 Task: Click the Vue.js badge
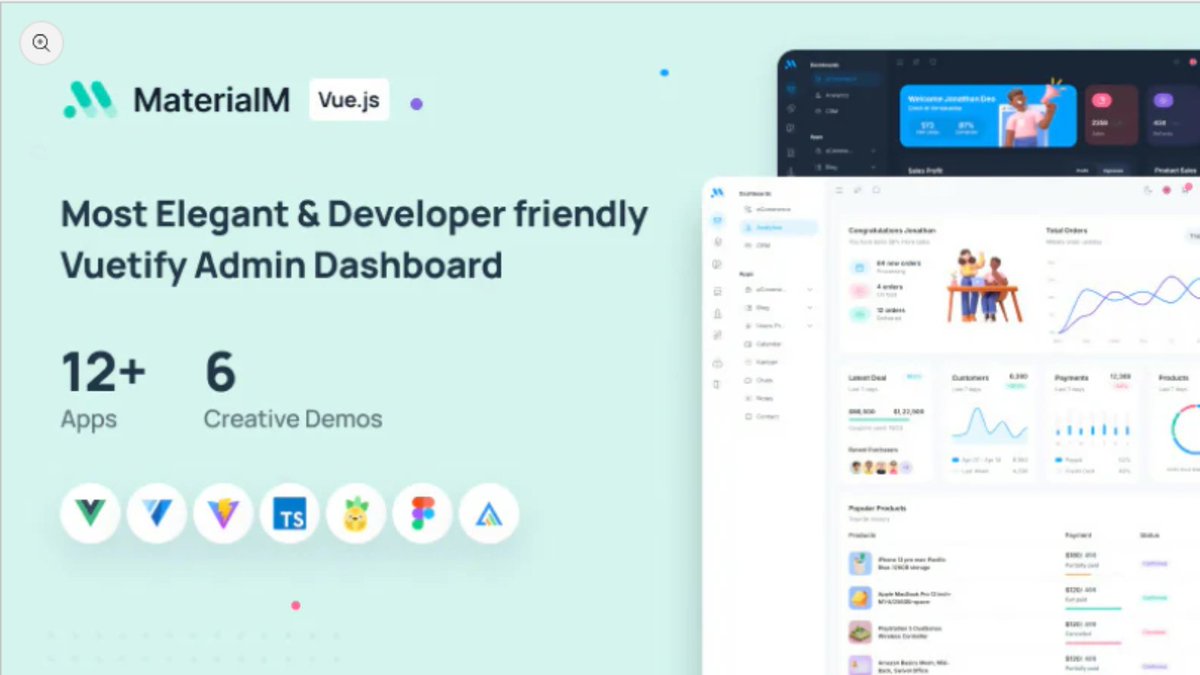(x=349, y=100)
